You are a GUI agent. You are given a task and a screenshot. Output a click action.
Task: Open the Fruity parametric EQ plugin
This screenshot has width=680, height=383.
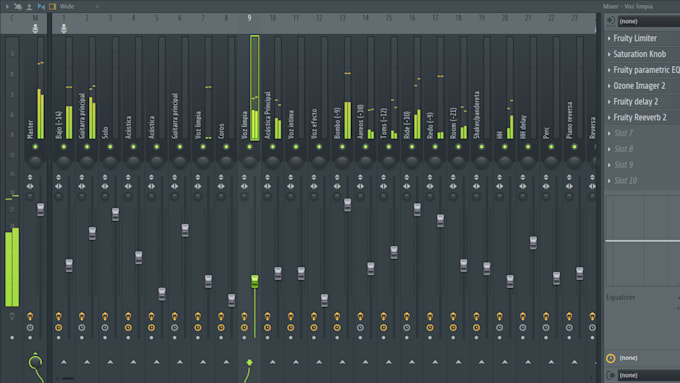coord(646,70)
